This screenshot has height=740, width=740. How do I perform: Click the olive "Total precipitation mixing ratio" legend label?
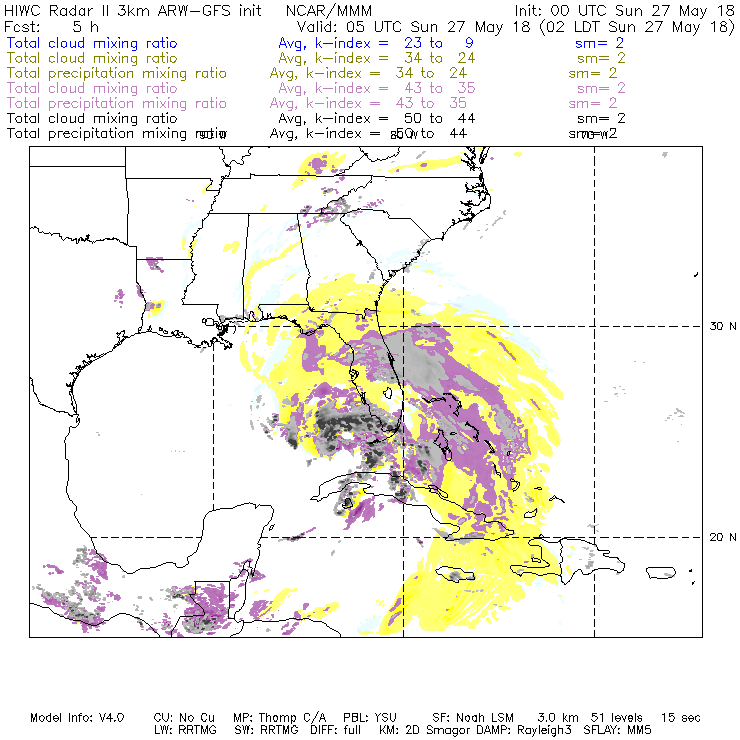tap(117, 73)
